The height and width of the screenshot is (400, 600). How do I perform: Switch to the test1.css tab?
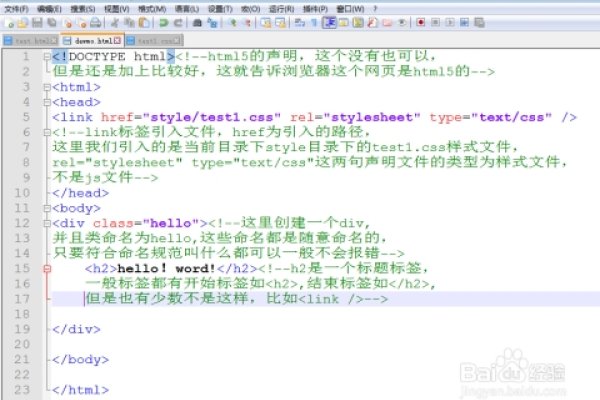pyautogui.click(x=155, y=41)
